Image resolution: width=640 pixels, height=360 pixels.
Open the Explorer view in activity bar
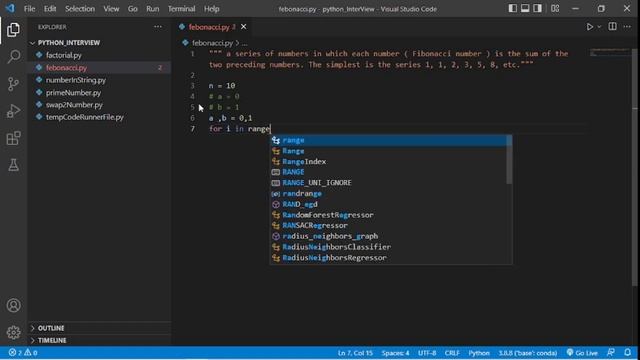[x=13, y=30]
